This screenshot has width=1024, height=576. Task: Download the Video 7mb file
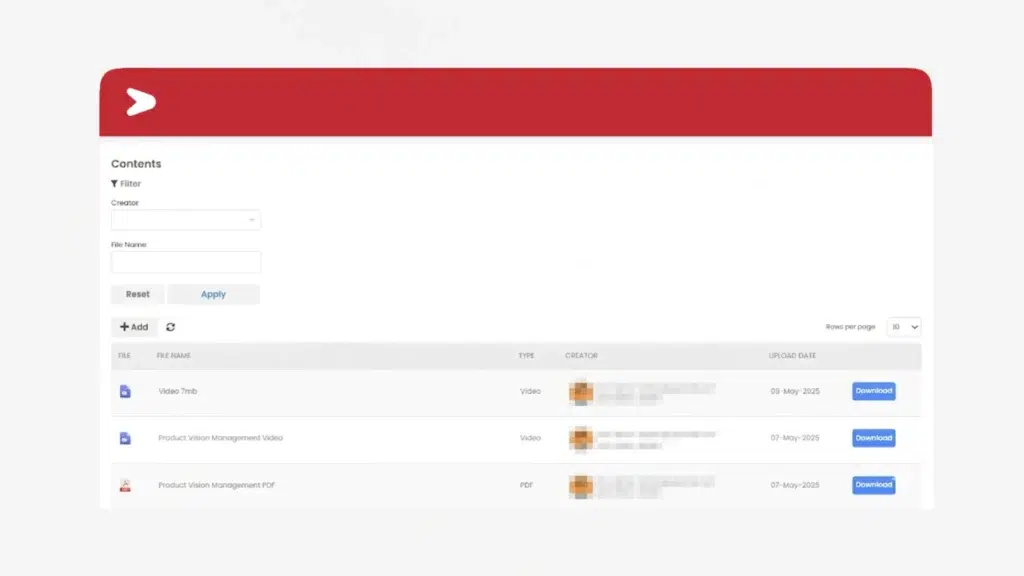873,391
